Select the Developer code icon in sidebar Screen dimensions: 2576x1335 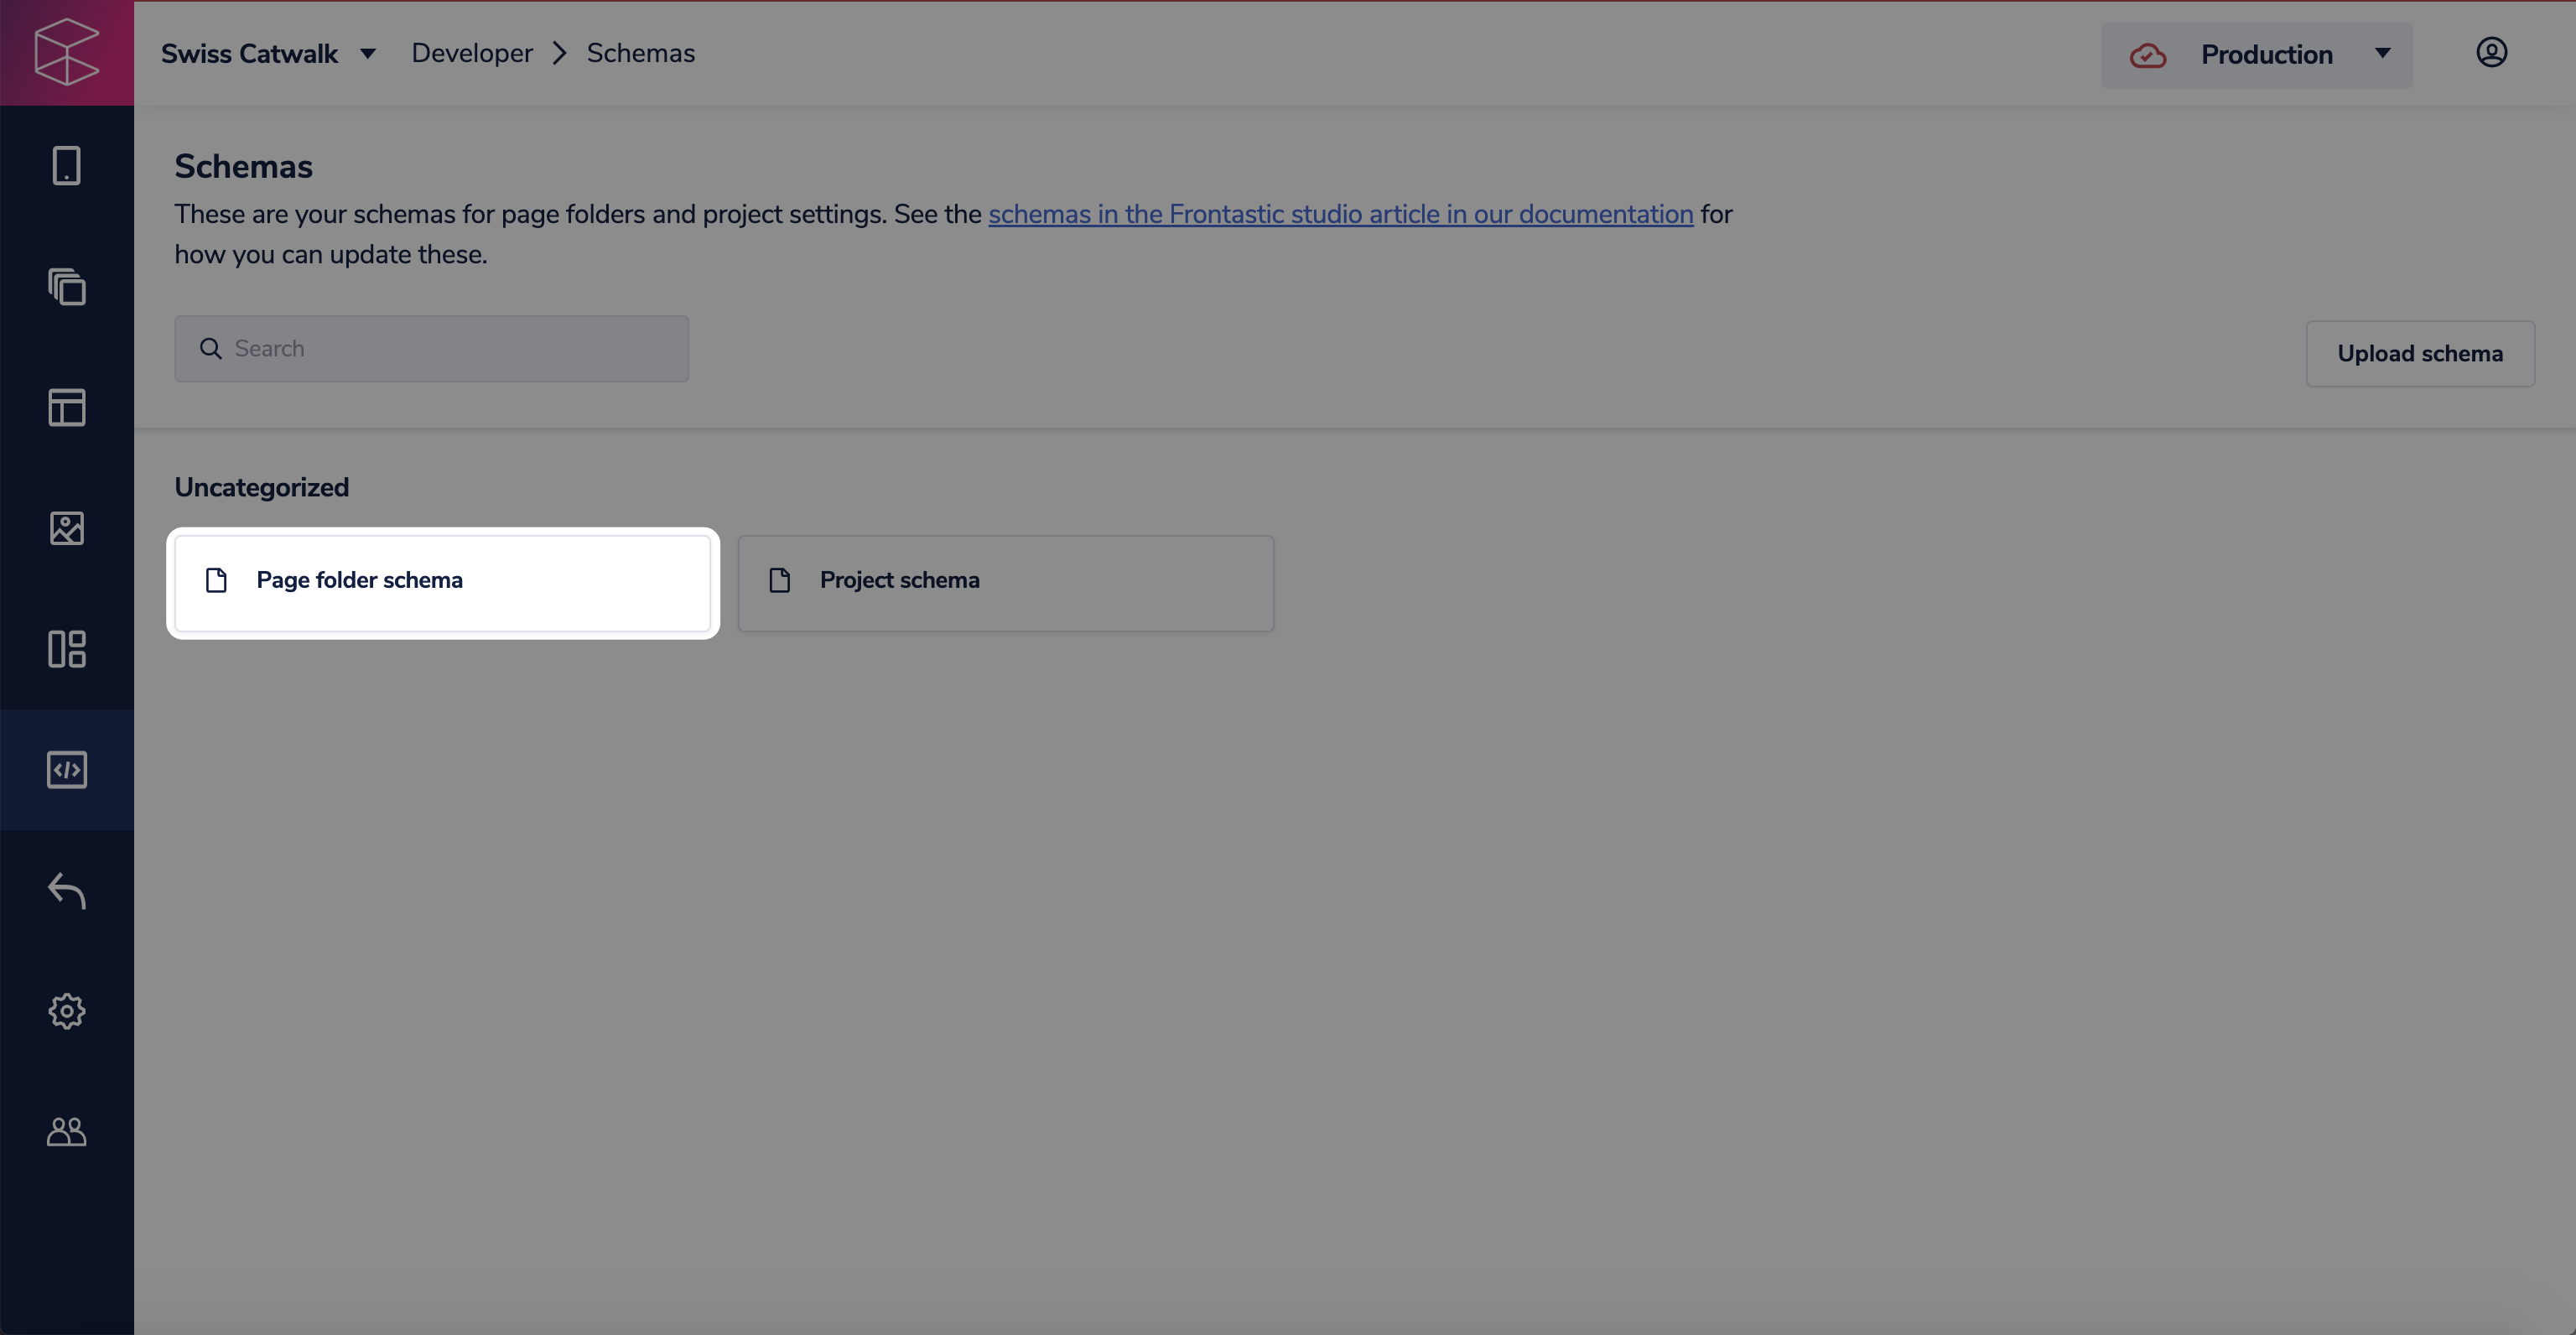click(66, 769)
